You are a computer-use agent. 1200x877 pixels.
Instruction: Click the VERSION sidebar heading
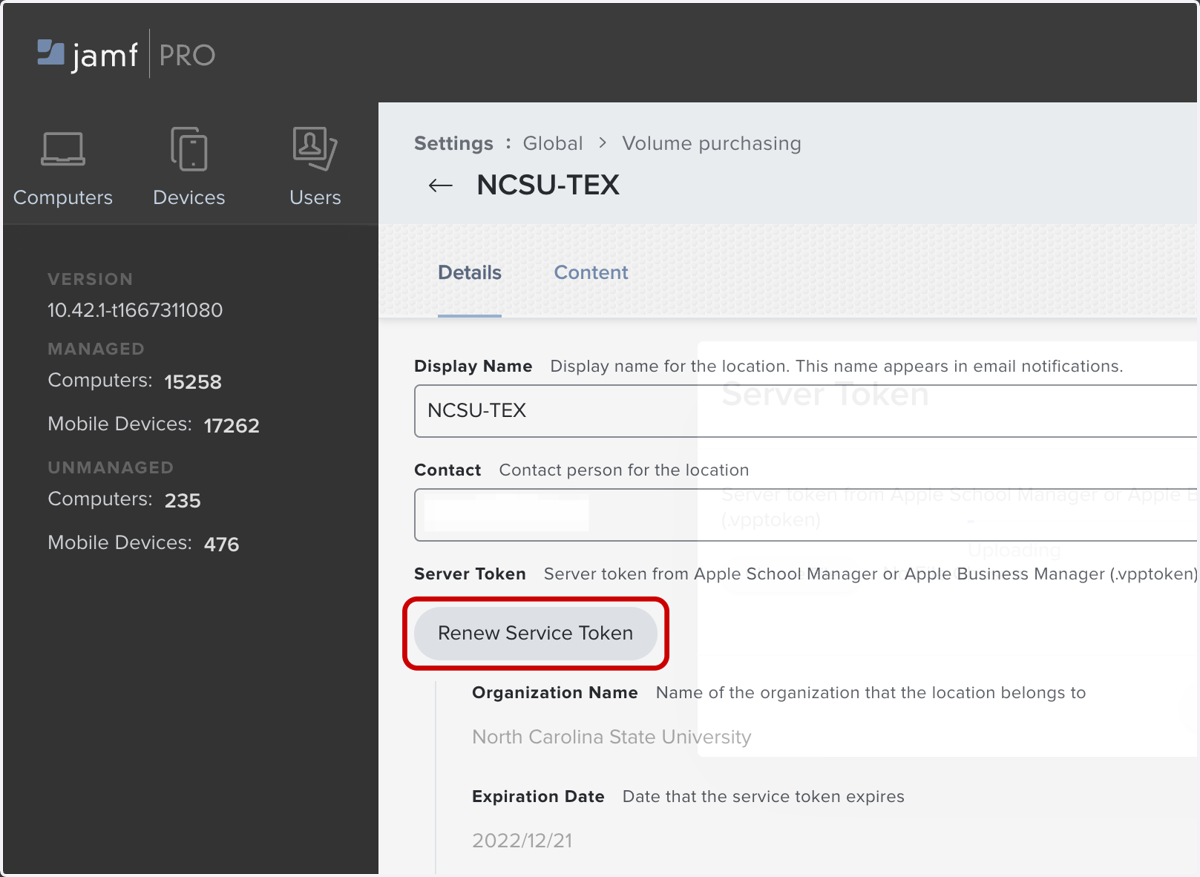(90, 279)
